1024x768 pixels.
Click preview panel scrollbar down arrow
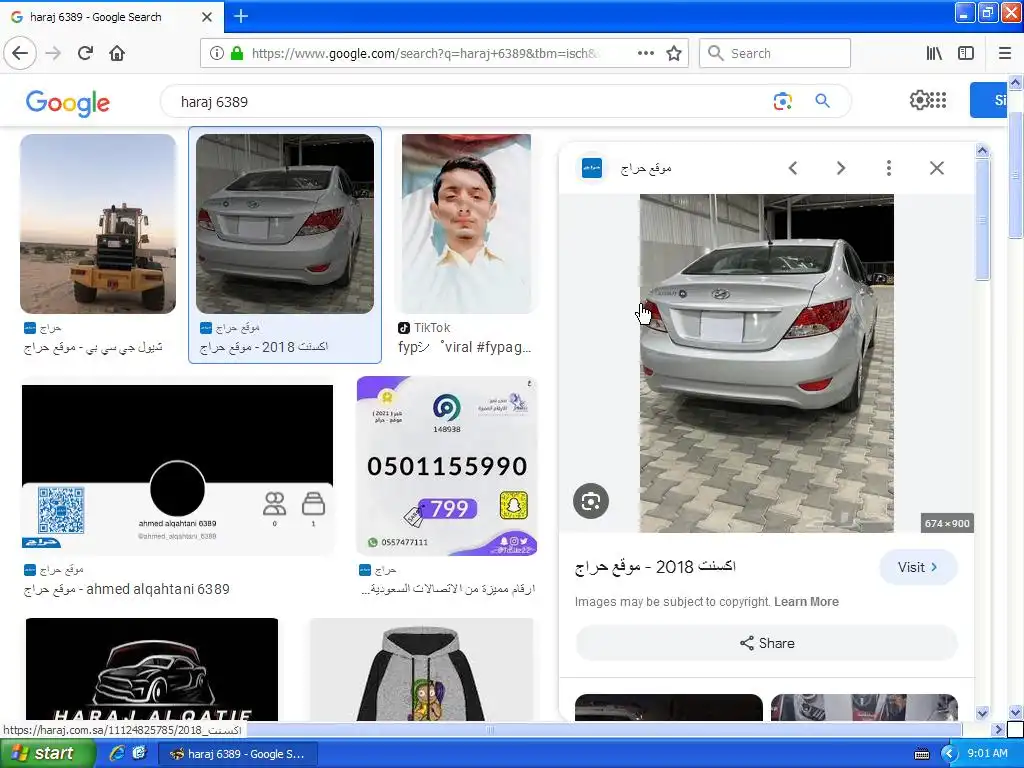click(x=982, y=713)
